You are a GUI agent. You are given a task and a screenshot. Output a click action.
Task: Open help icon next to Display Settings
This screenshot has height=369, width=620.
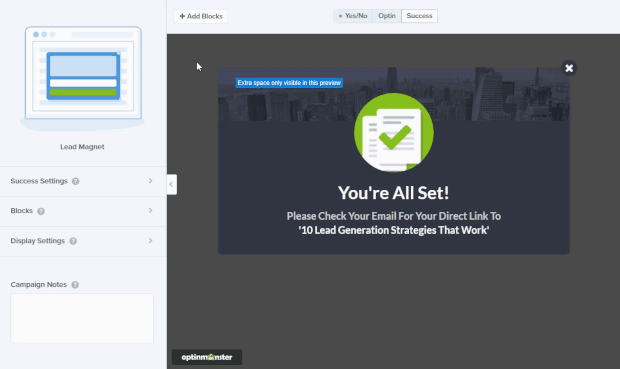coord(73,241)
